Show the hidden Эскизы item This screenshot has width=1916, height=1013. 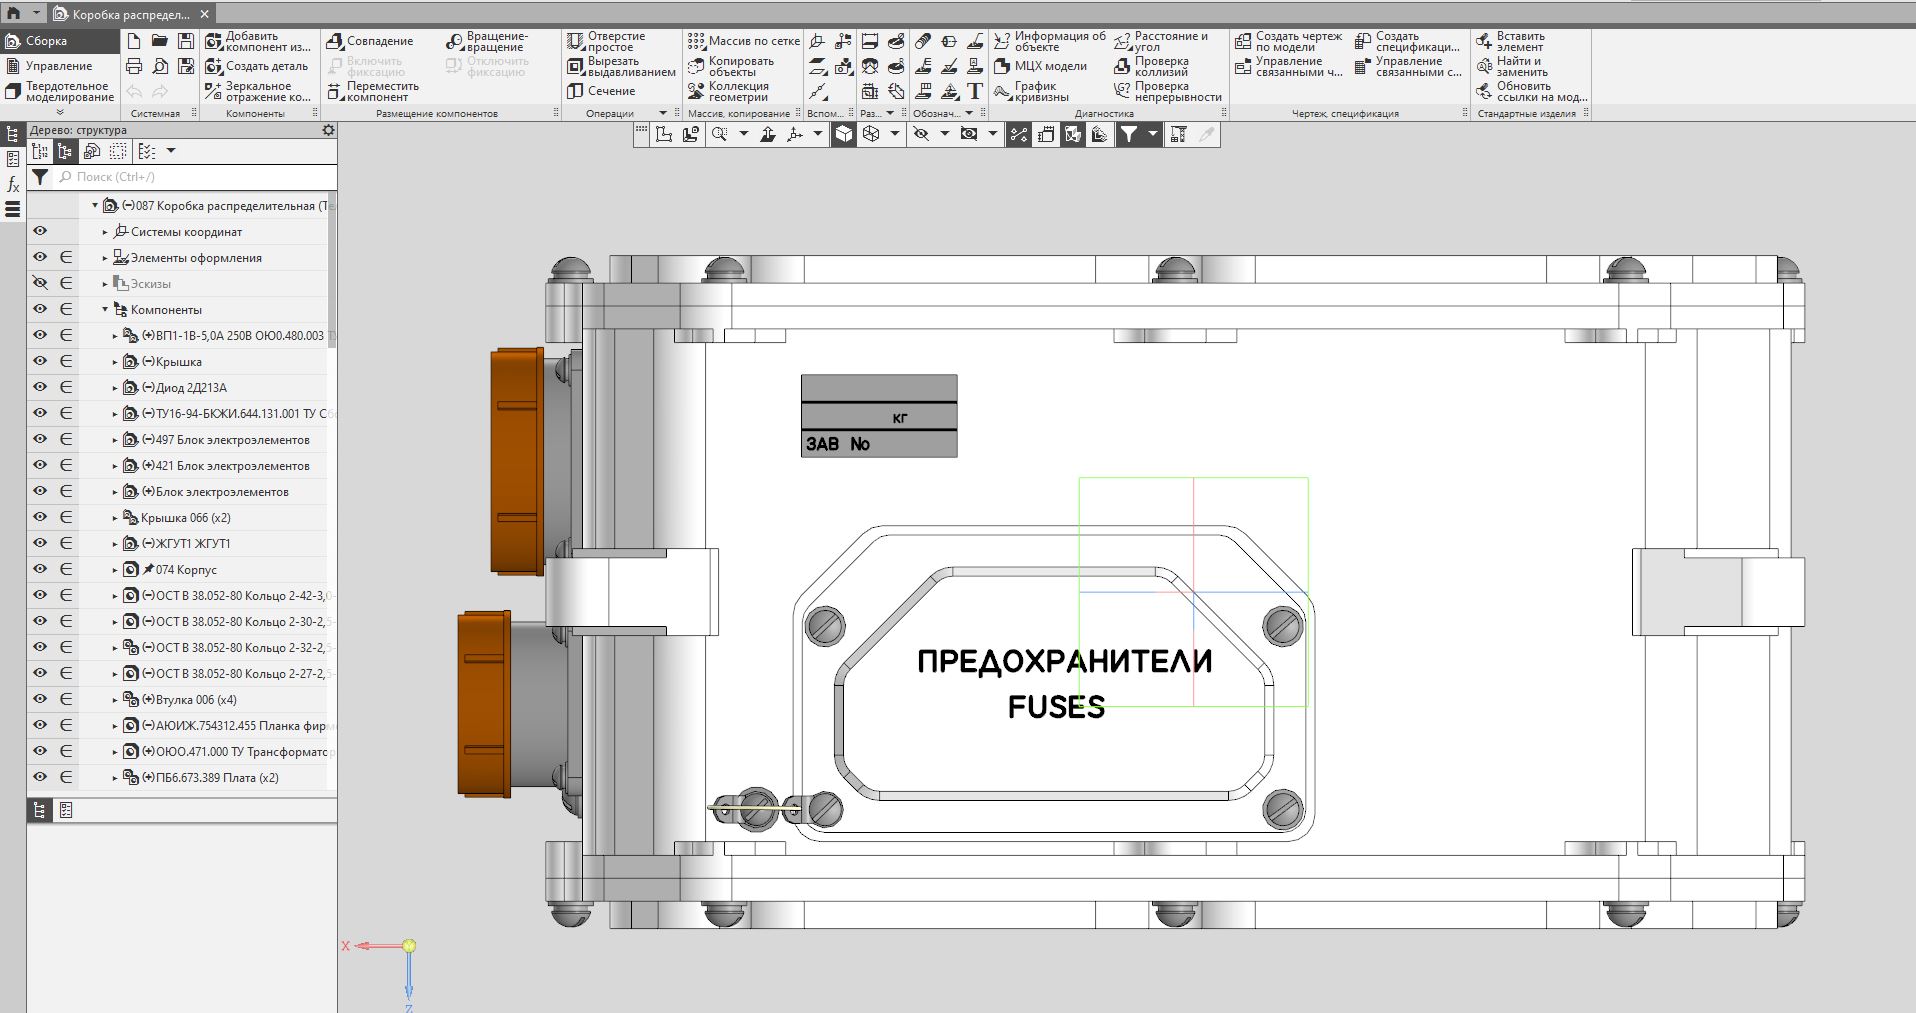click(40, 283)
